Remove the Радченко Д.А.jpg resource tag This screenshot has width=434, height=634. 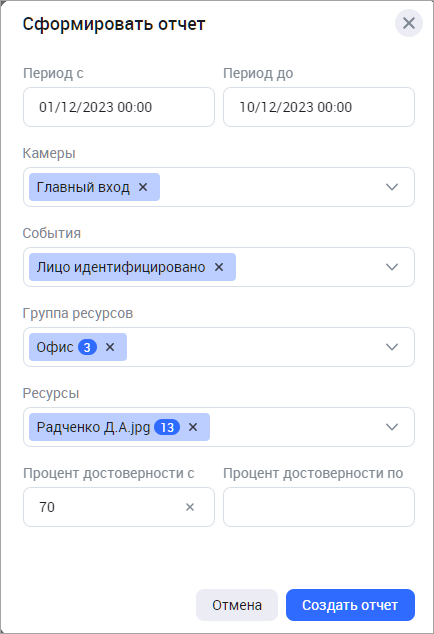(193, 427)
